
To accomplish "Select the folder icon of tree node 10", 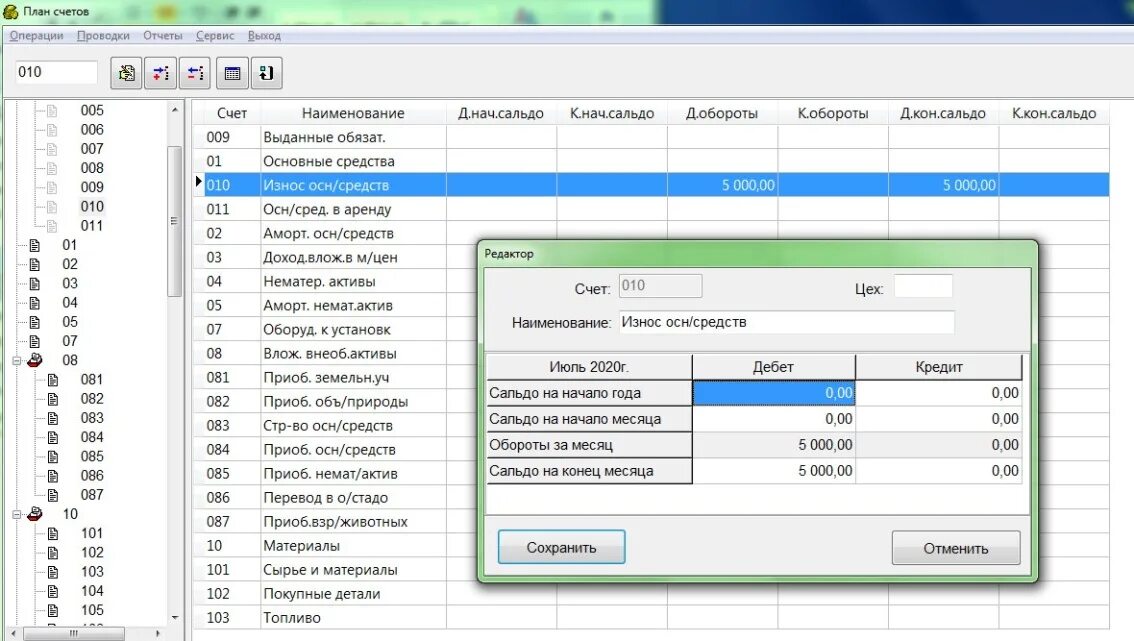I will 34,514.
